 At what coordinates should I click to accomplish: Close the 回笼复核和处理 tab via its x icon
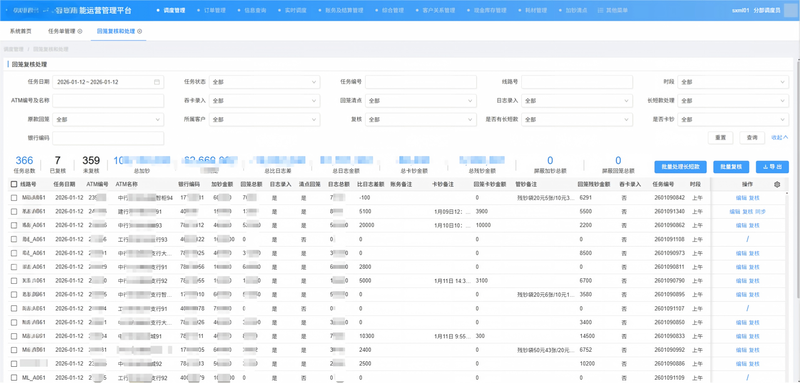[x=140, y=31]
